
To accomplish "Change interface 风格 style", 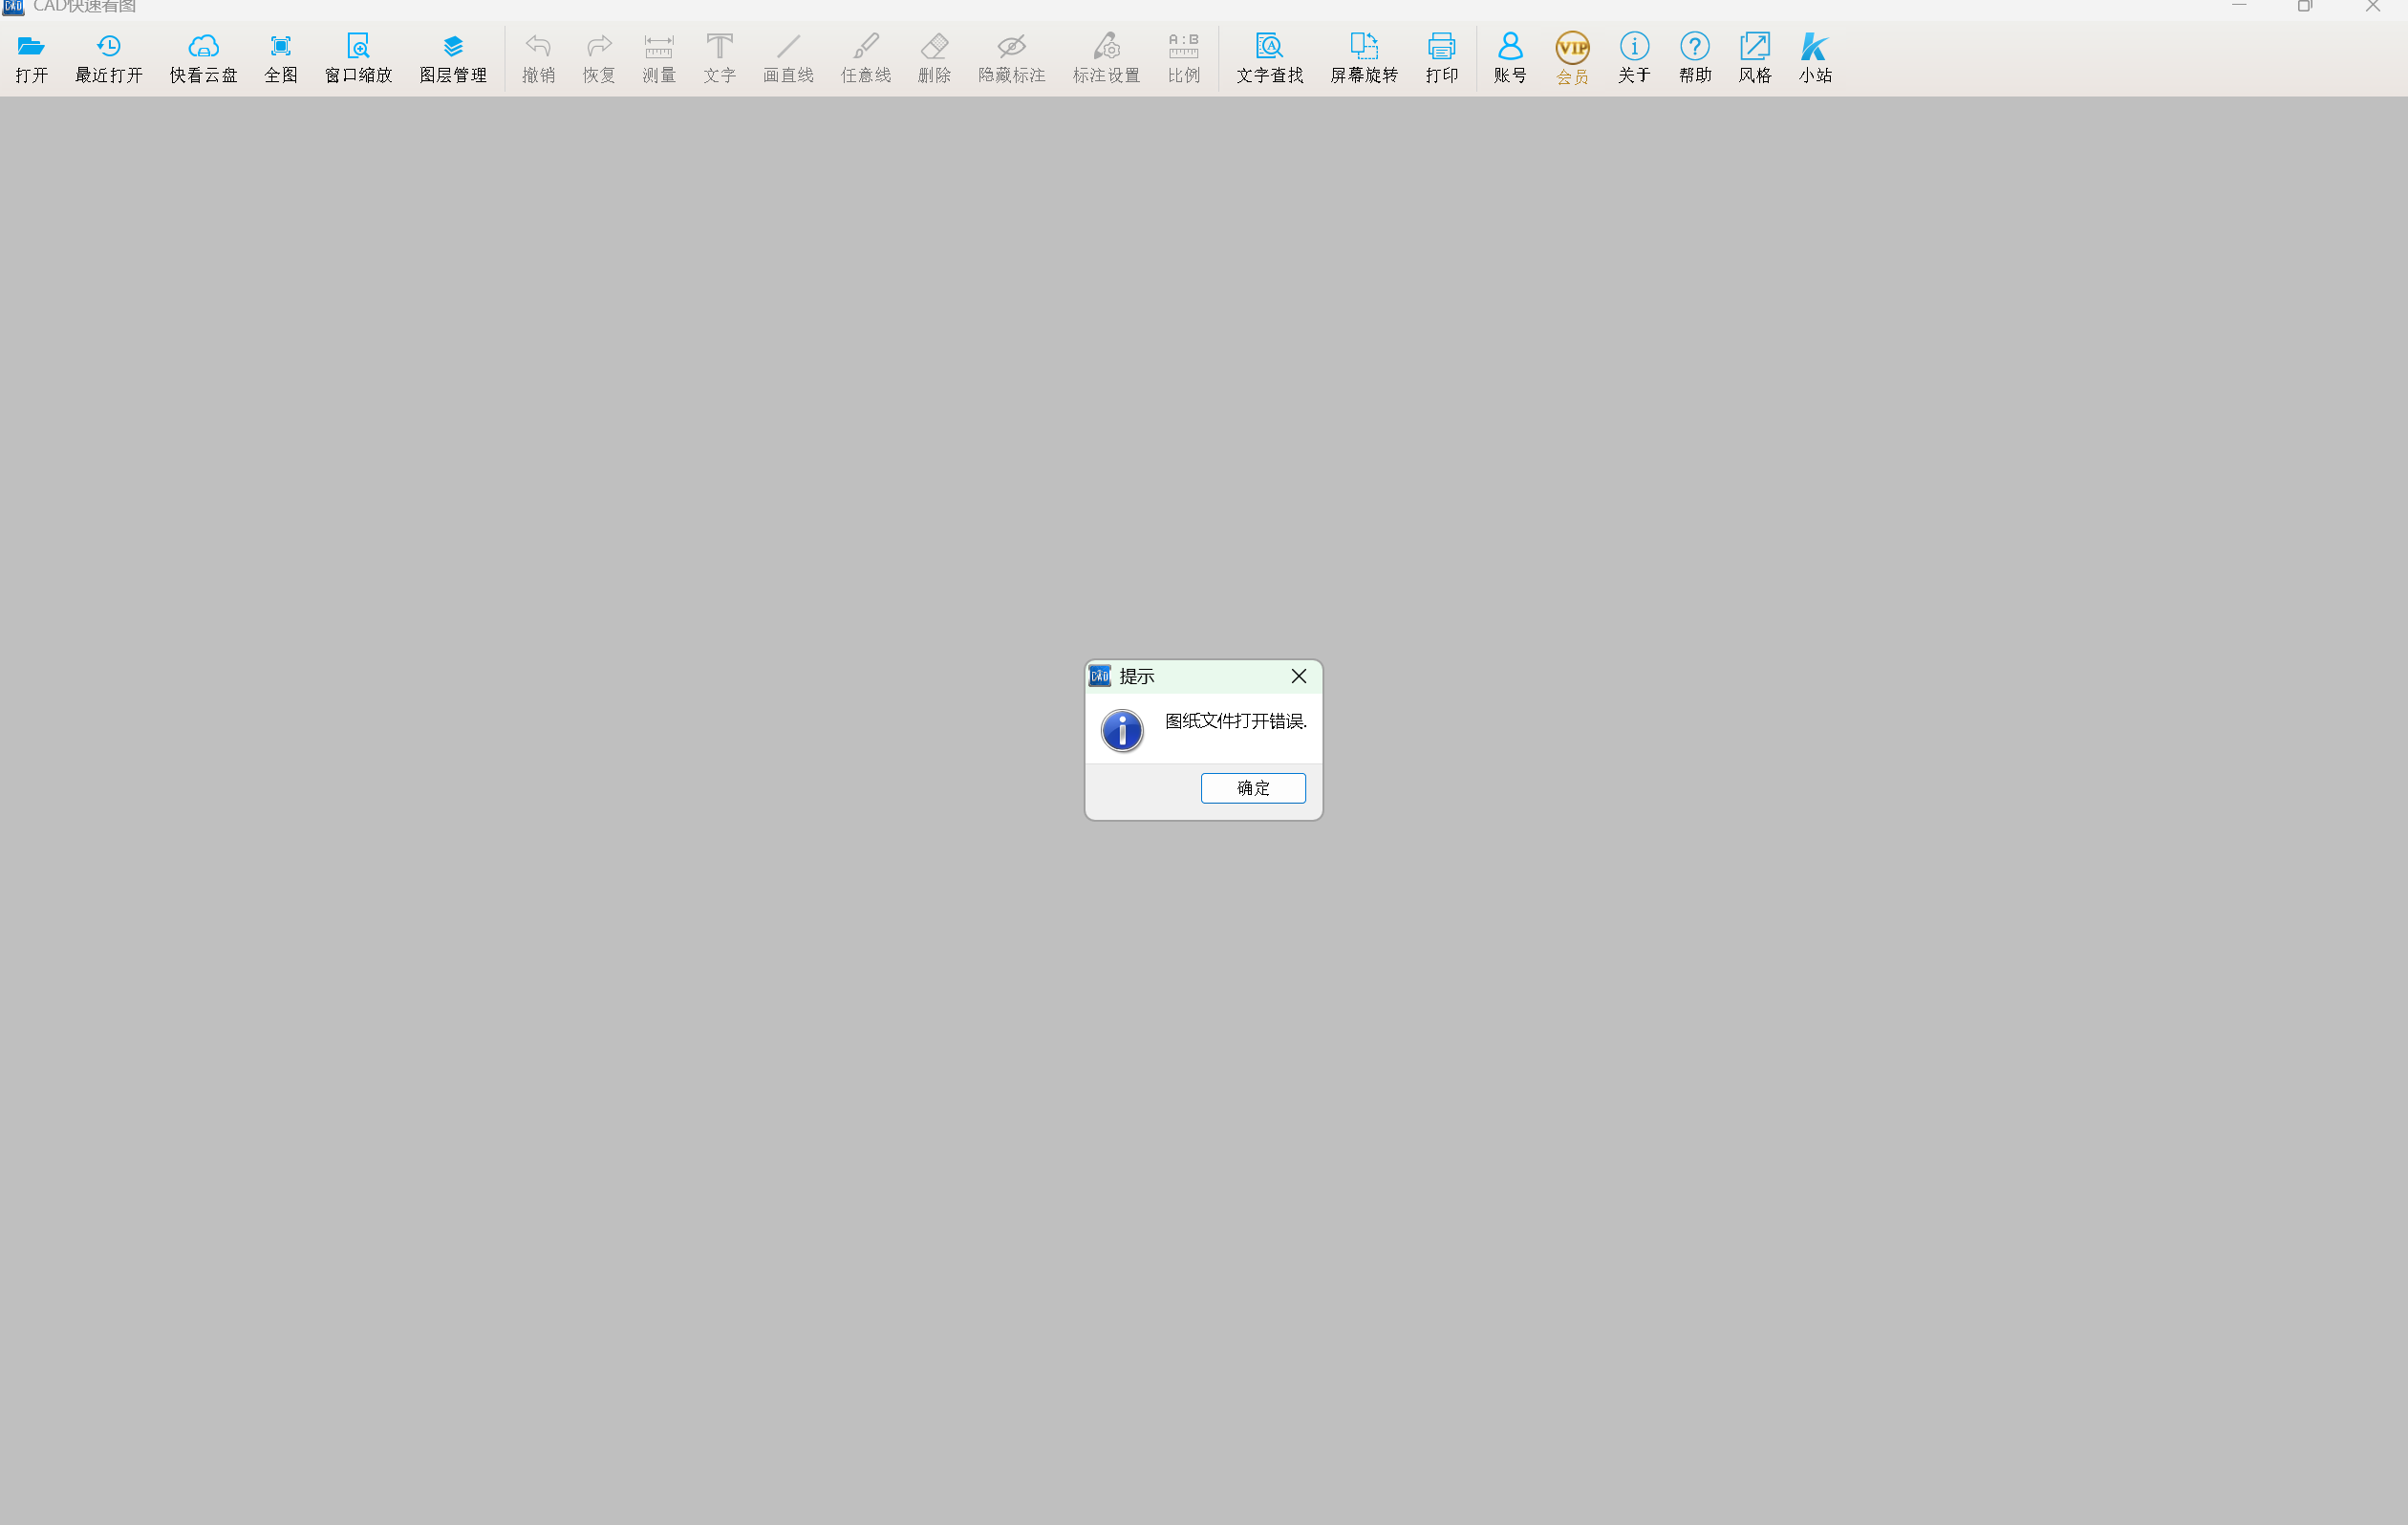I will [x=1754, y=47].
